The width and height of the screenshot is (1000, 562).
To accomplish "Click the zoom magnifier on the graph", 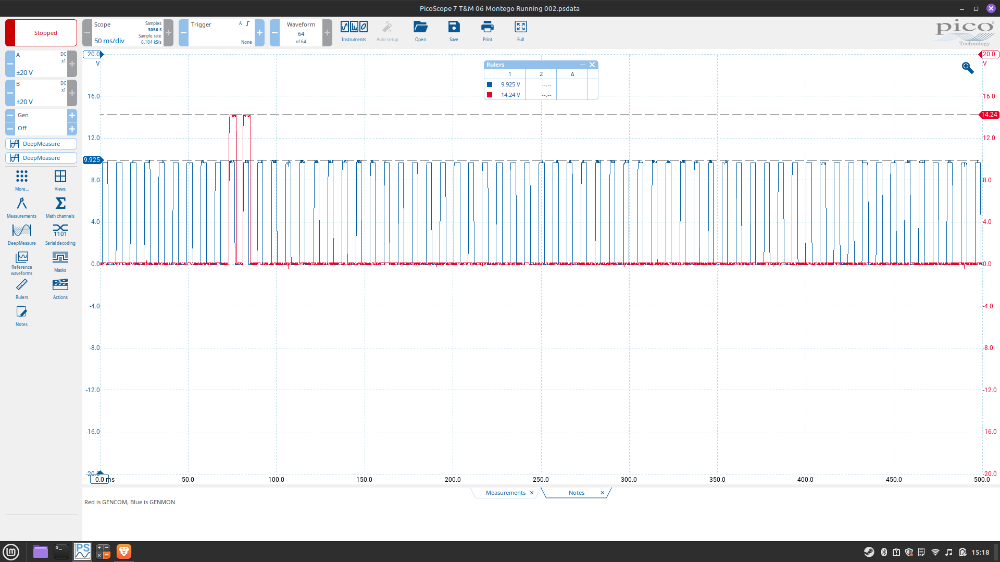I will [x=967, y=68].
